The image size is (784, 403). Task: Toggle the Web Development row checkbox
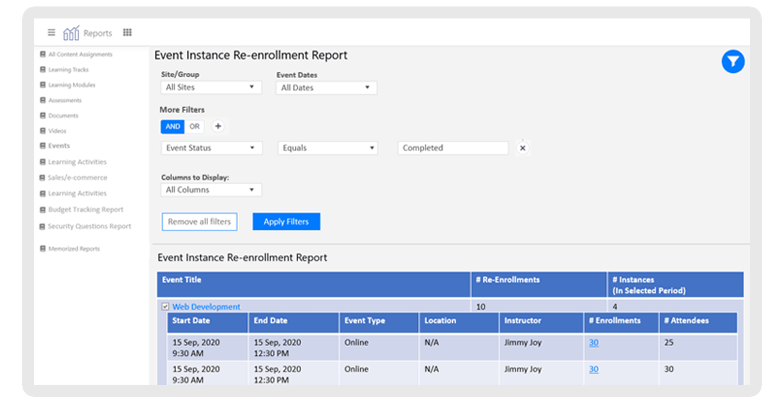tap(165, 306)
